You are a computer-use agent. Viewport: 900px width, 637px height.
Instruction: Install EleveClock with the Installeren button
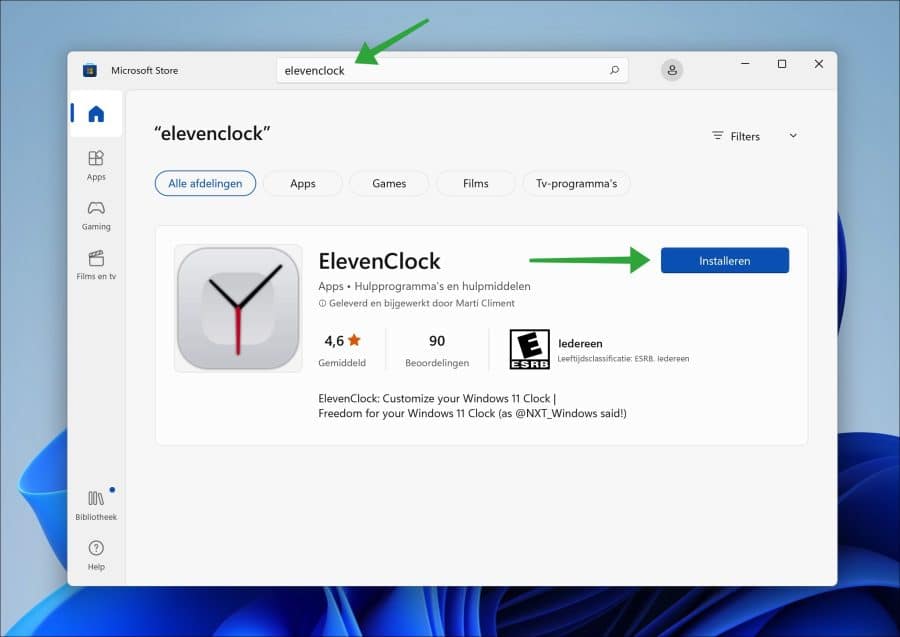[724, 260]
